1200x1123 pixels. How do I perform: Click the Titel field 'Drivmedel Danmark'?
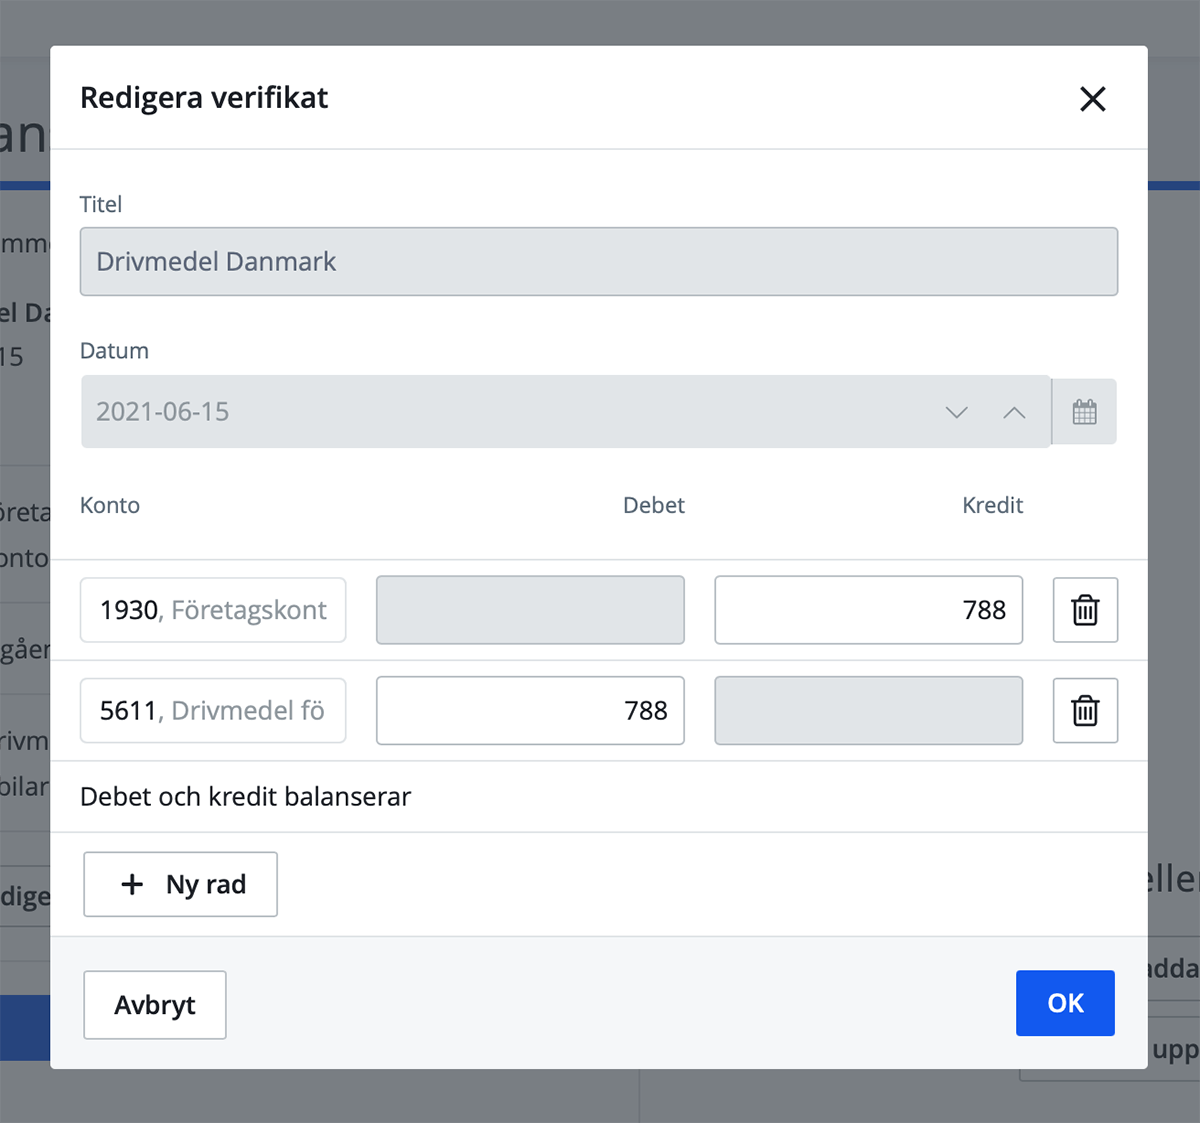click(x=598, y=262)
